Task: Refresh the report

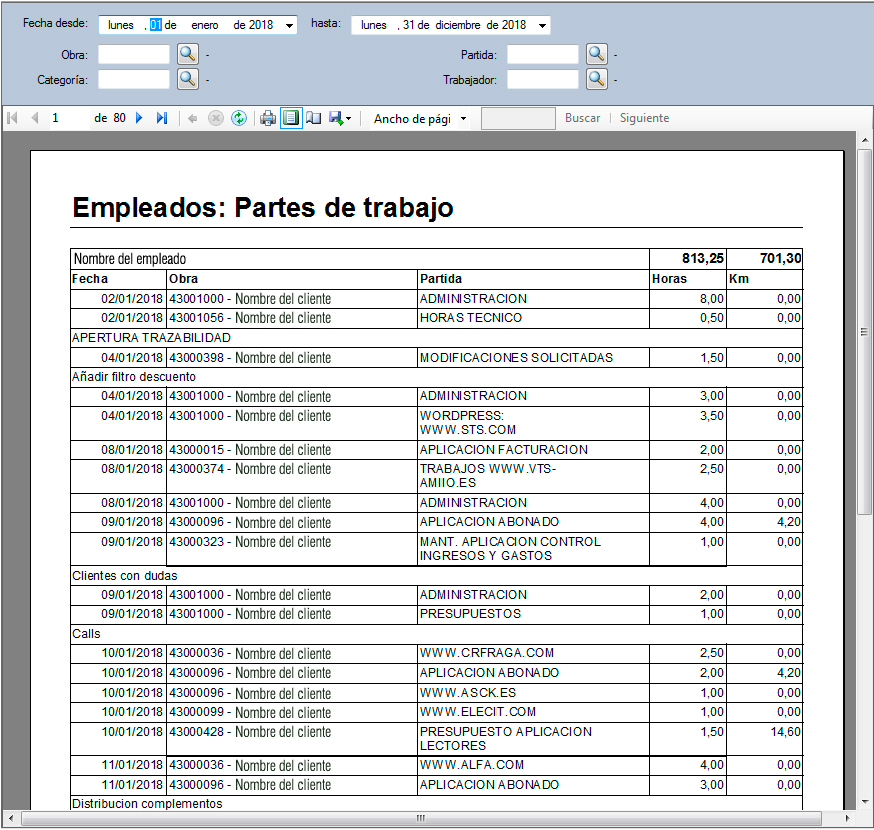Action: (x=239, y=118)
